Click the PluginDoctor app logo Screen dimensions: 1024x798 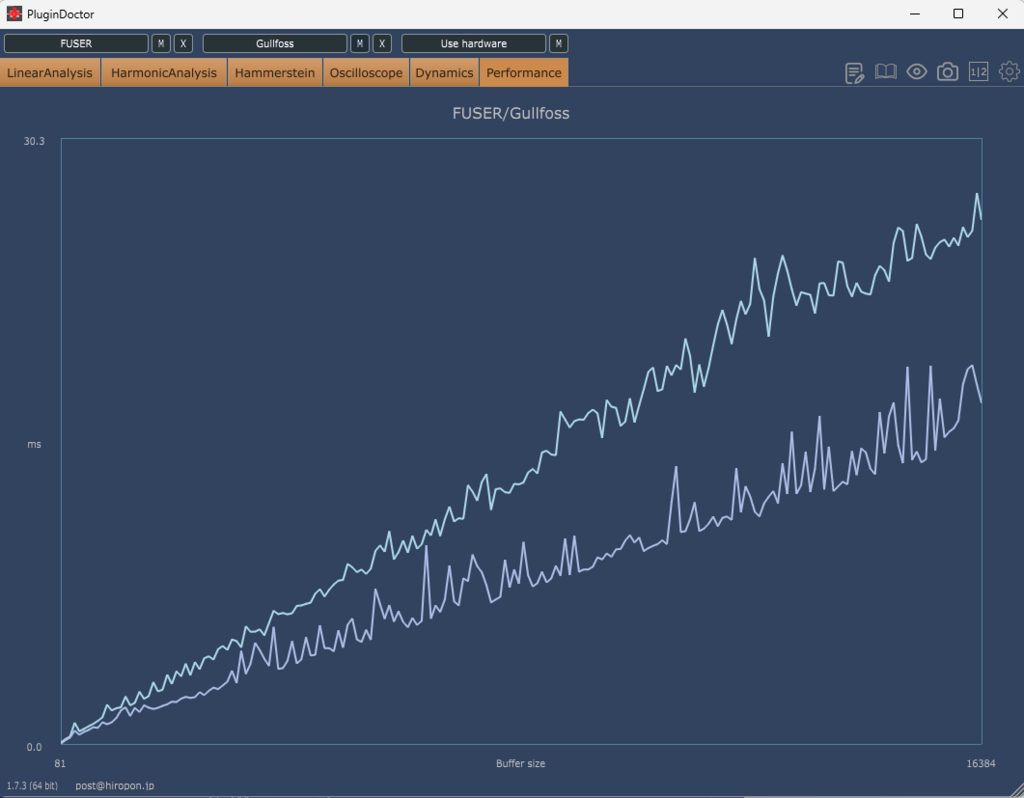click(x=14, y=14)
